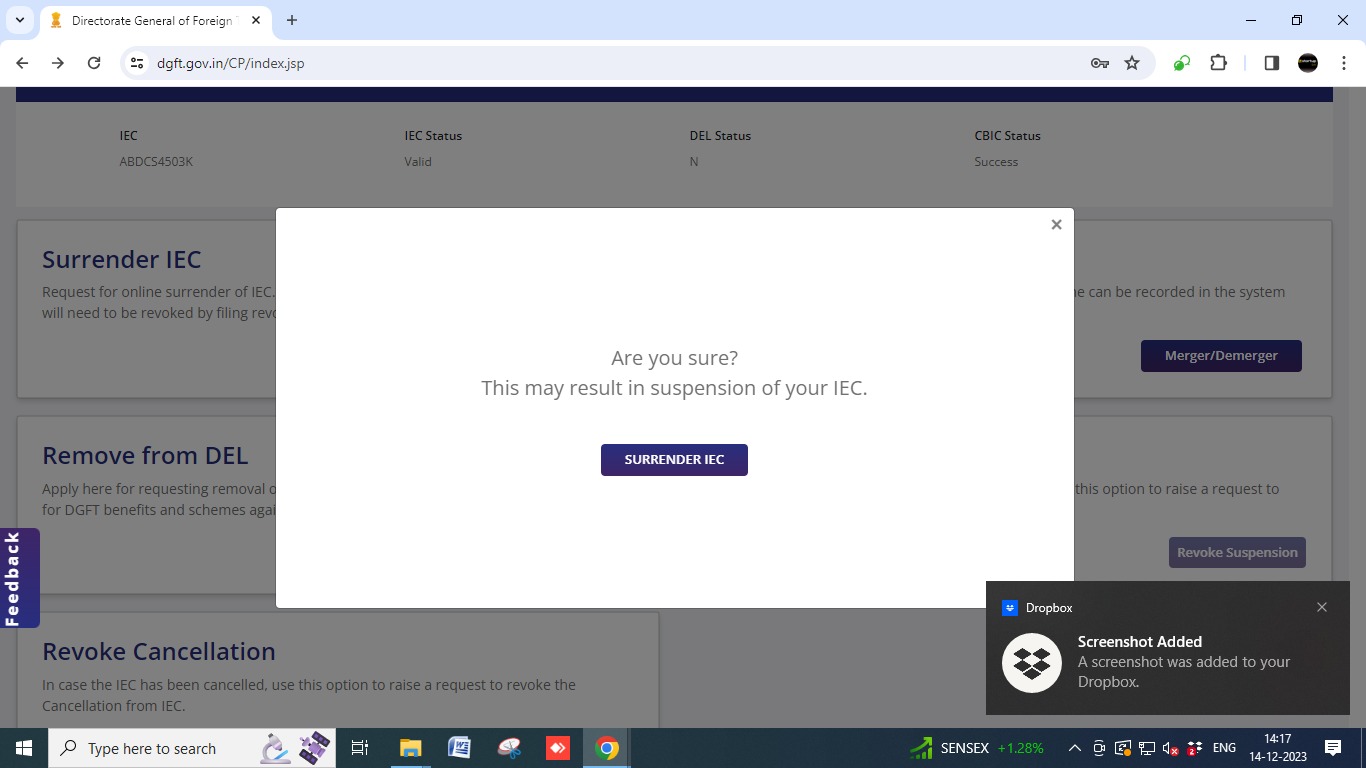Select the IEC value ABDCS4503K
This screenshot has width=1366, height=768.
tap(156, 162)
